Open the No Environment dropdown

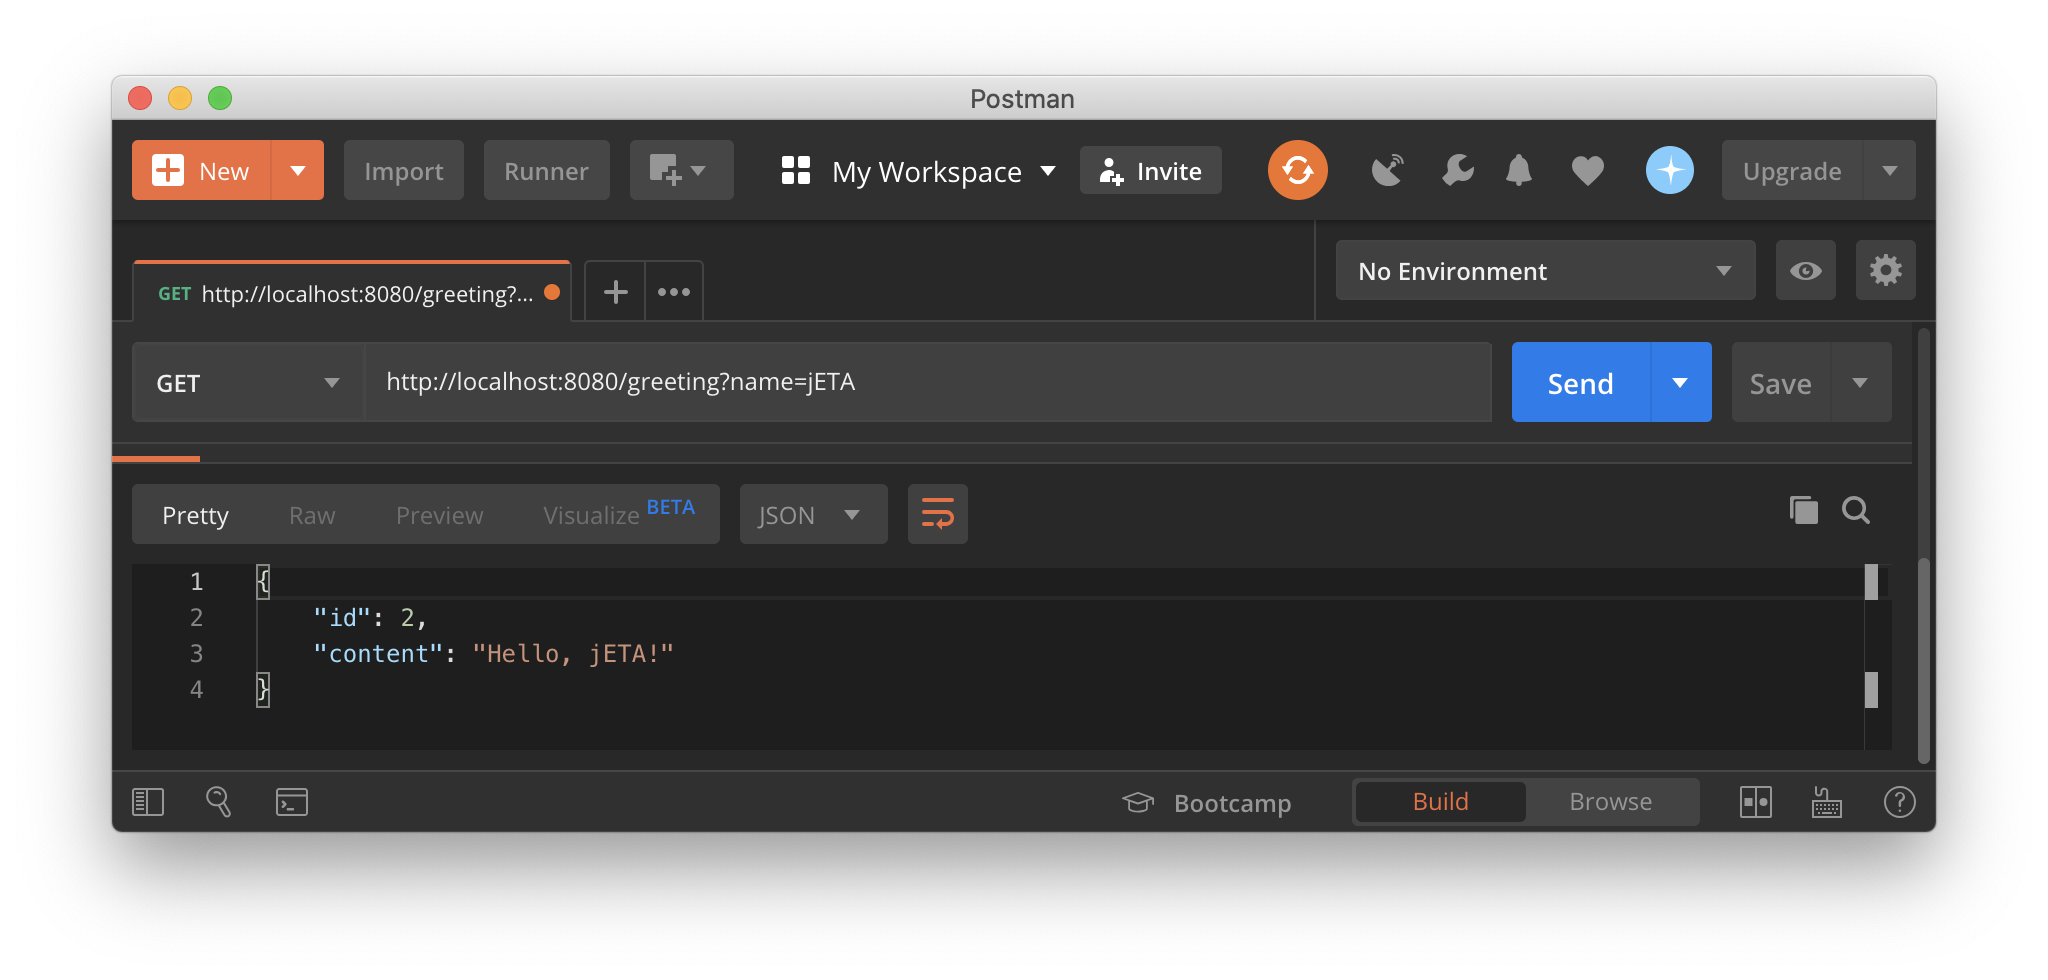(1545, 270)
